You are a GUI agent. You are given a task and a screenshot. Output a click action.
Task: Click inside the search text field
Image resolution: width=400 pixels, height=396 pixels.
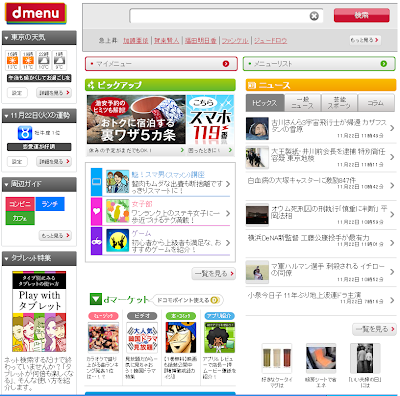click(x=219, y=16)
